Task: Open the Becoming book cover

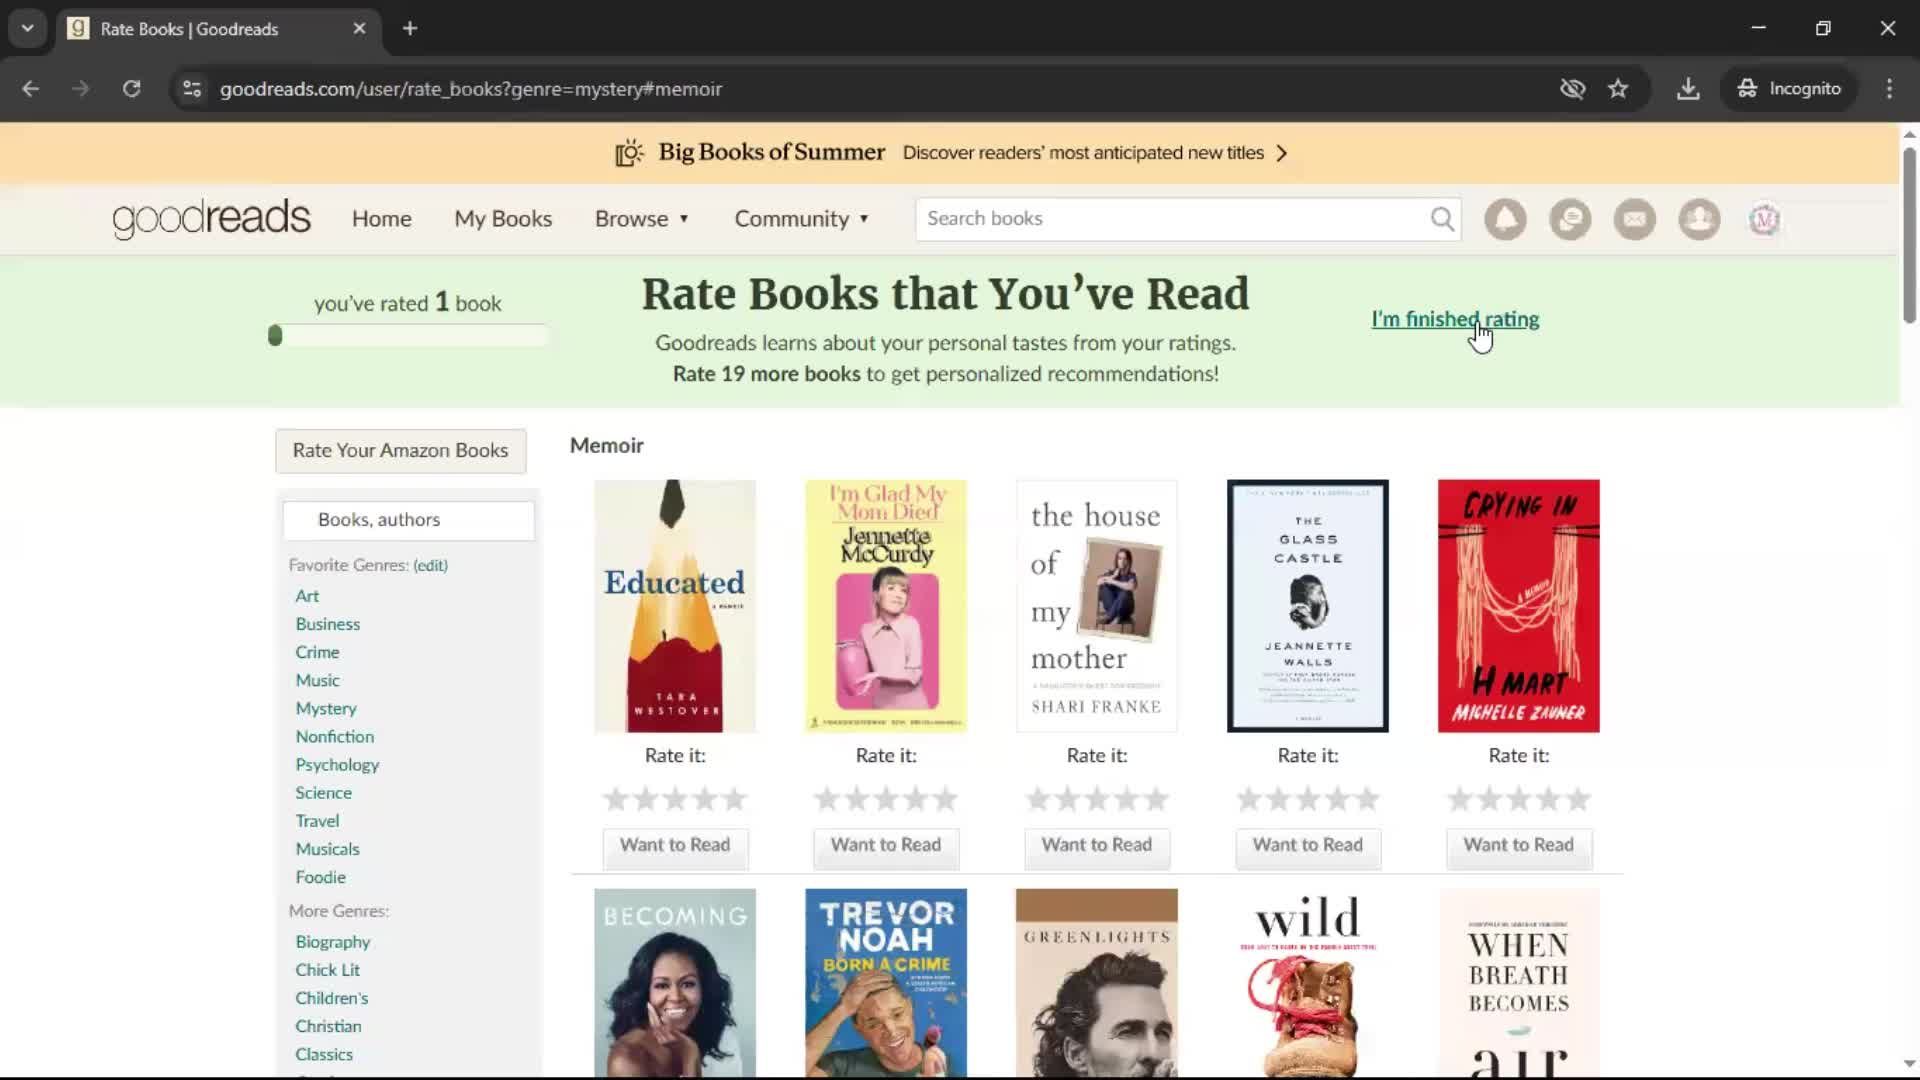Action: [x=675, y=983]
